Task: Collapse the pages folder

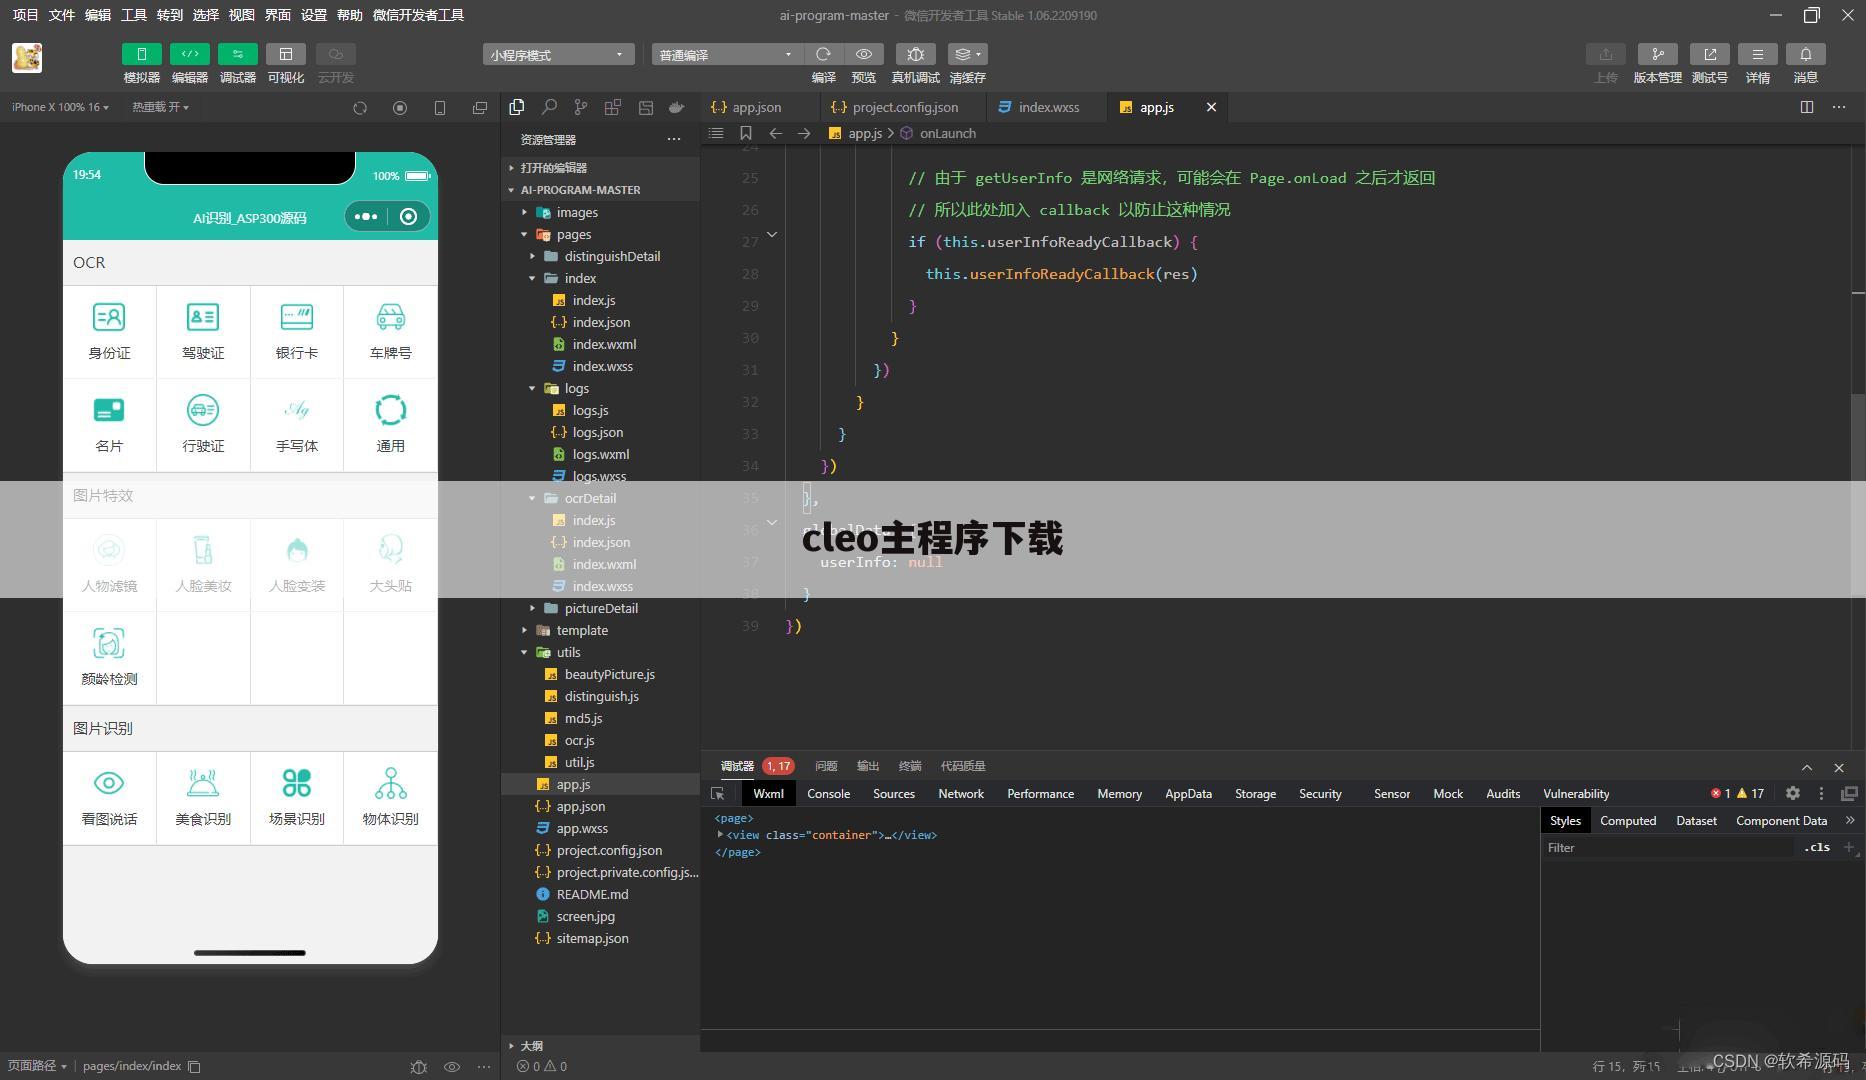Action: [600, 234]
